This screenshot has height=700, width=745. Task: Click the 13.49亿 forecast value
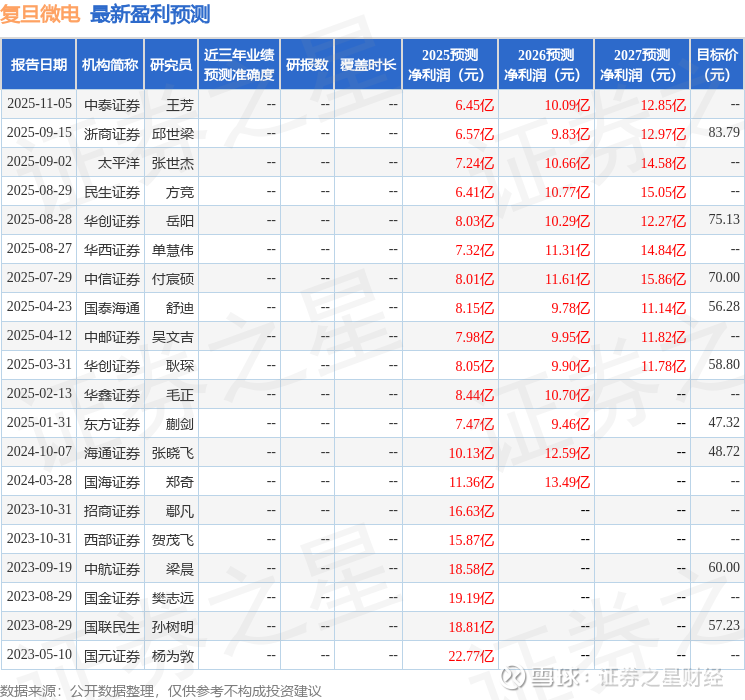567,482
